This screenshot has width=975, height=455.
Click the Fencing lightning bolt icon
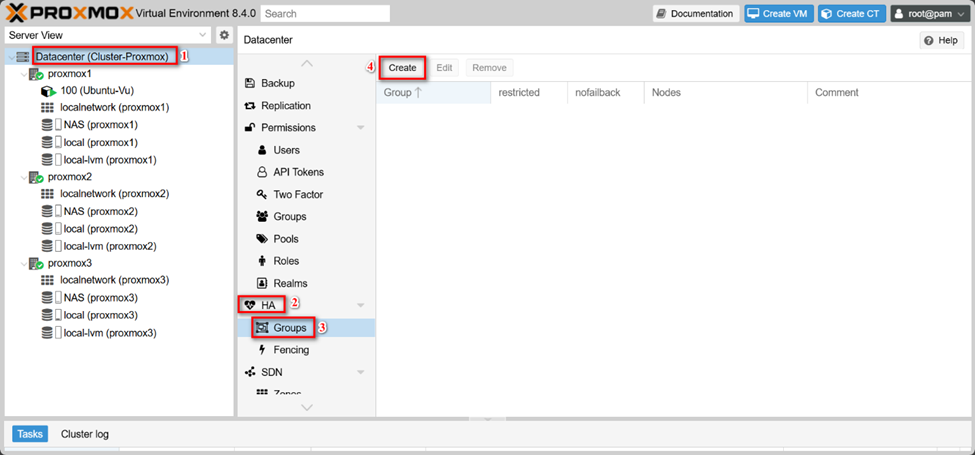(262, 350)
